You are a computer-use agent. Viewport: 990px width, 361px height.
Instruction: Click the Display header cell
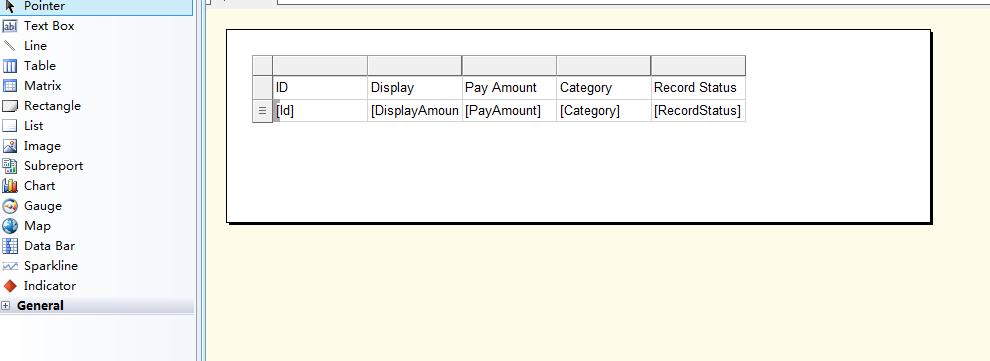coord(415,88)
